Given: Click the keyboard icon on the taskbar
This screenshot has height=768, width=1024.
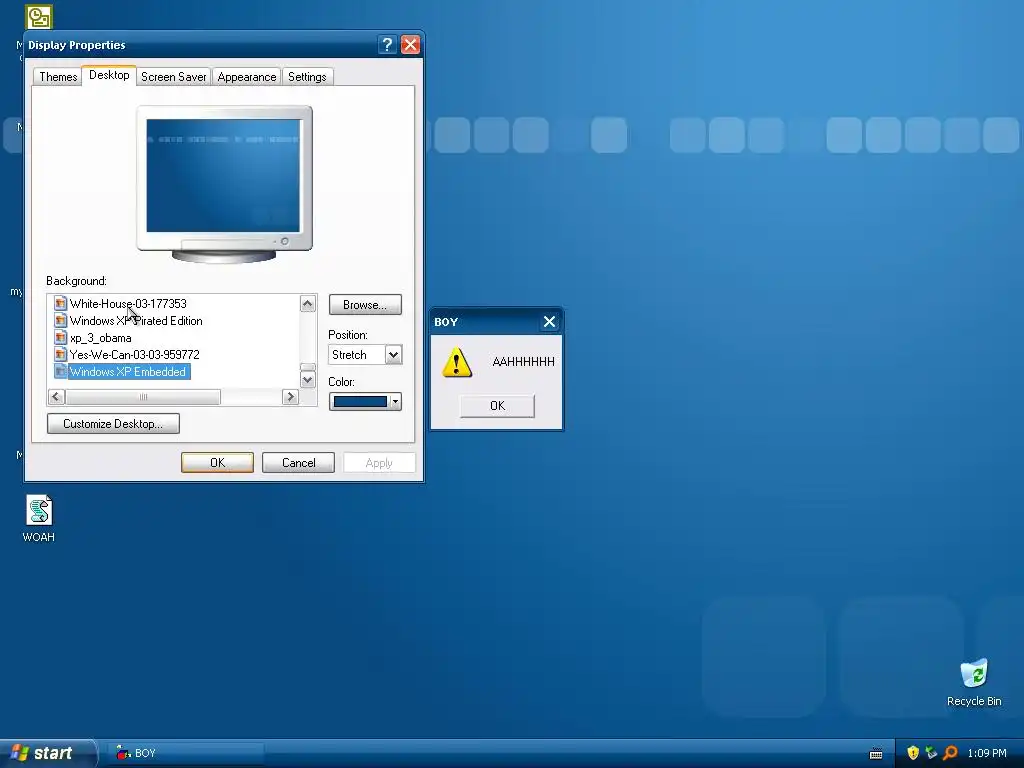Looking at the screenshot, I should pyautogui.click(x=876, y=754).
